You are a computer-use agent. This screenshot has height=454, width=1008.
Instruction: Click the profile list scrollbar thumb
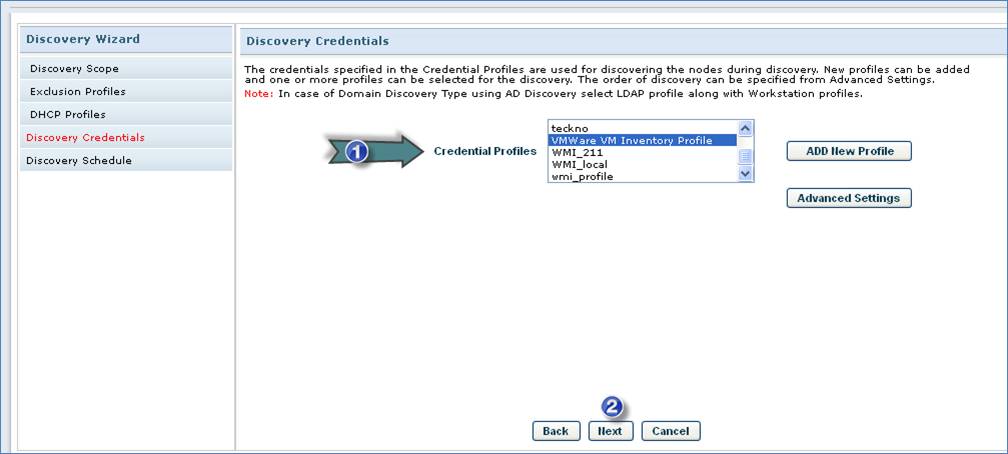click(745, 156)
